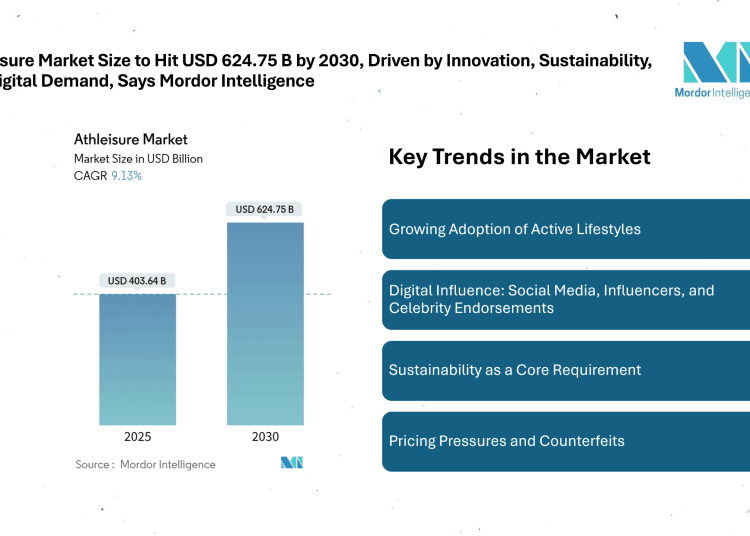Click the 2025 axis label below the chart
Image resolution: width=750 pixels, height=536 pixels.
coord(138,437)
